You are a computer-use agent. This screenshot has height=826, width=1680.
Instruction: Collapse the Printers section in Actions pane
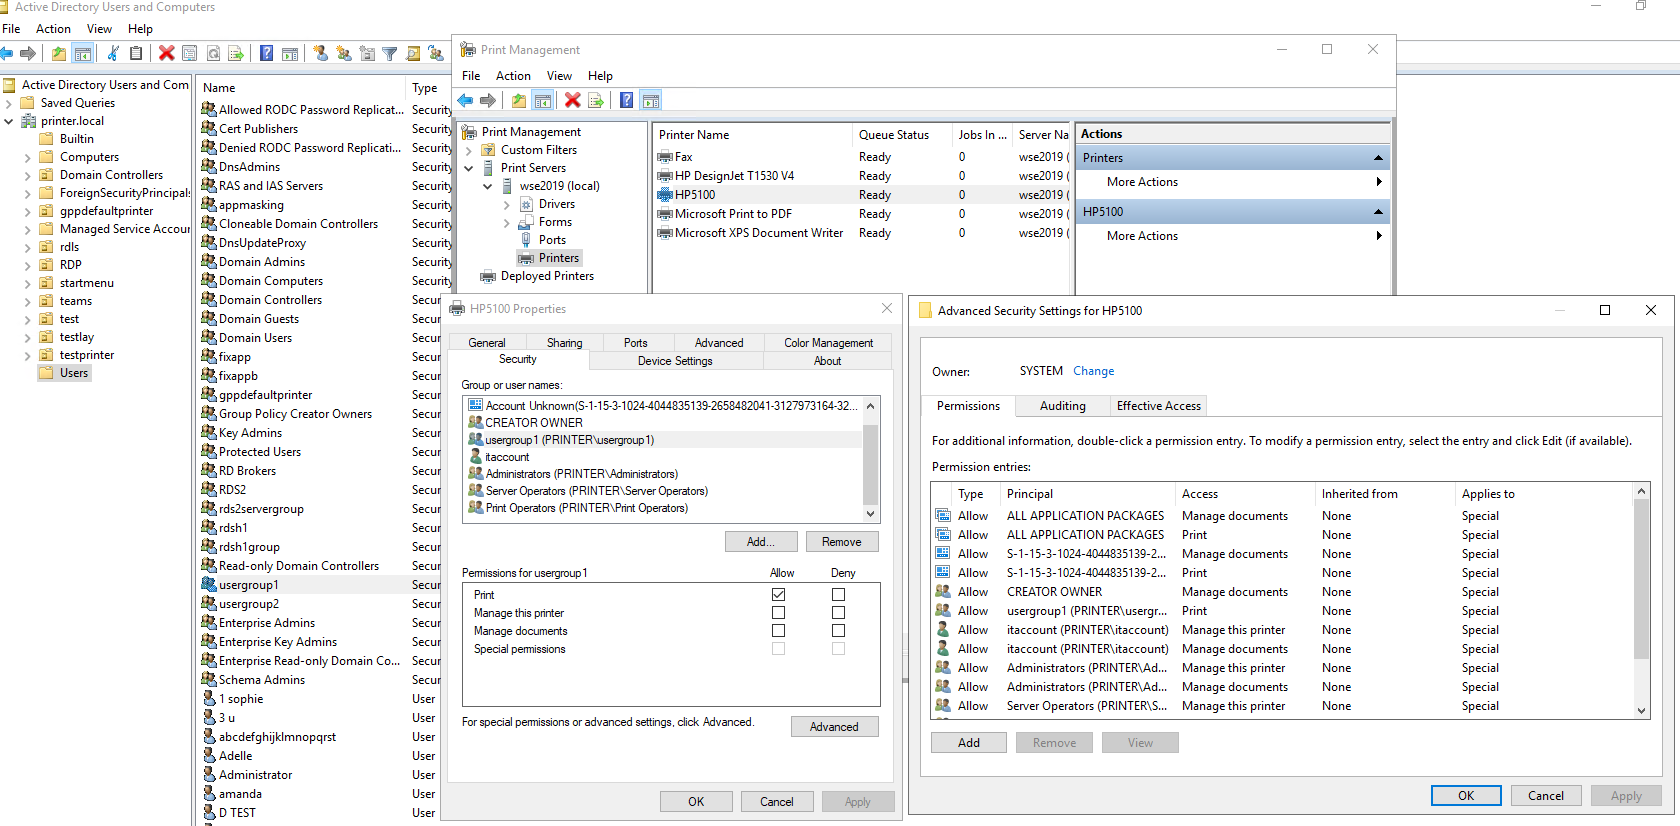(1378, 158)
